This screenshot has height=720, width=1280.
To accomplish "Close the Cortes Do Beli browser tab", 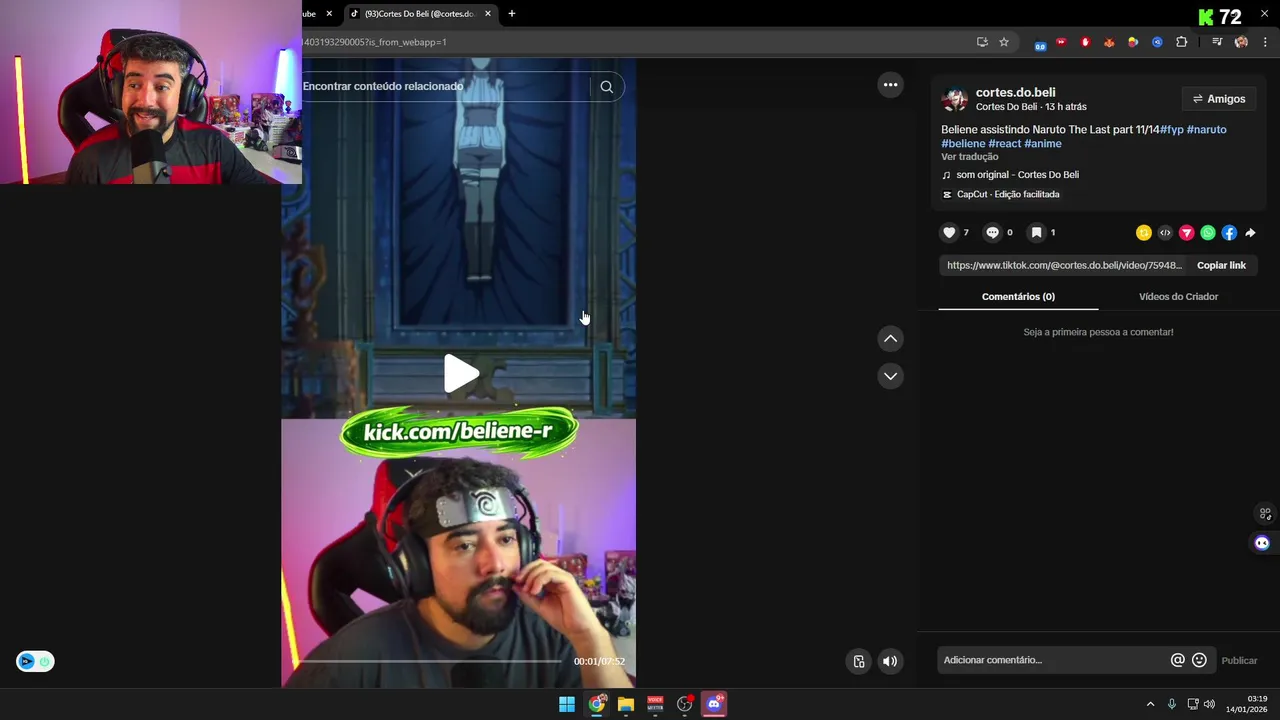I will click(488, 14).
